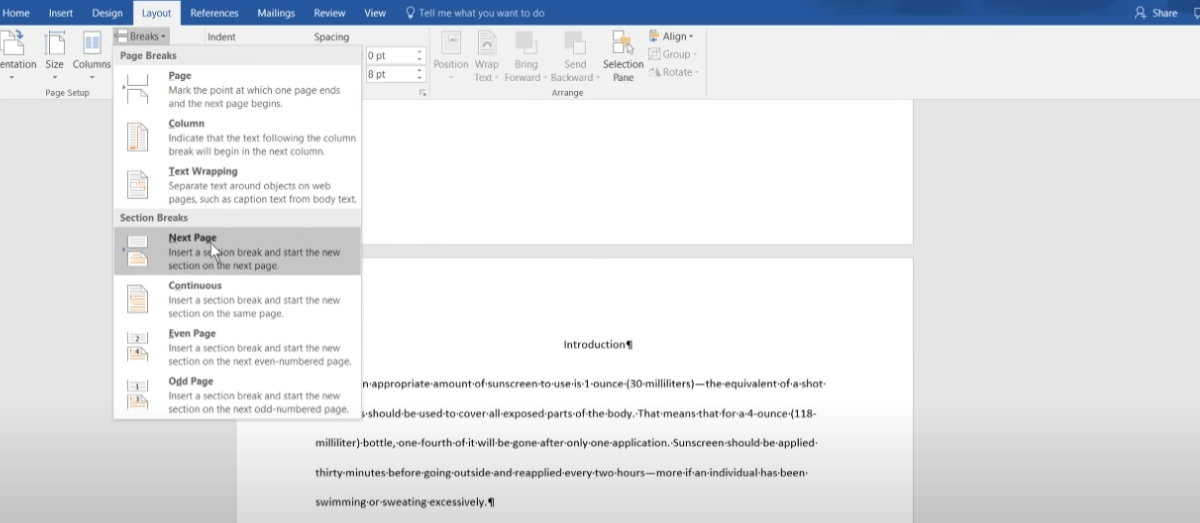Screen dimensions: 1200x523
Task: Click the line starting "milliliter)·bottle"
Action: (x=566, y=443)
